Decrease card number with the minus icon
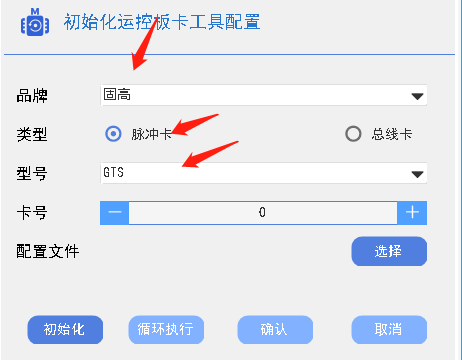This screenshot has height=360, width=462. coord(115,213)
